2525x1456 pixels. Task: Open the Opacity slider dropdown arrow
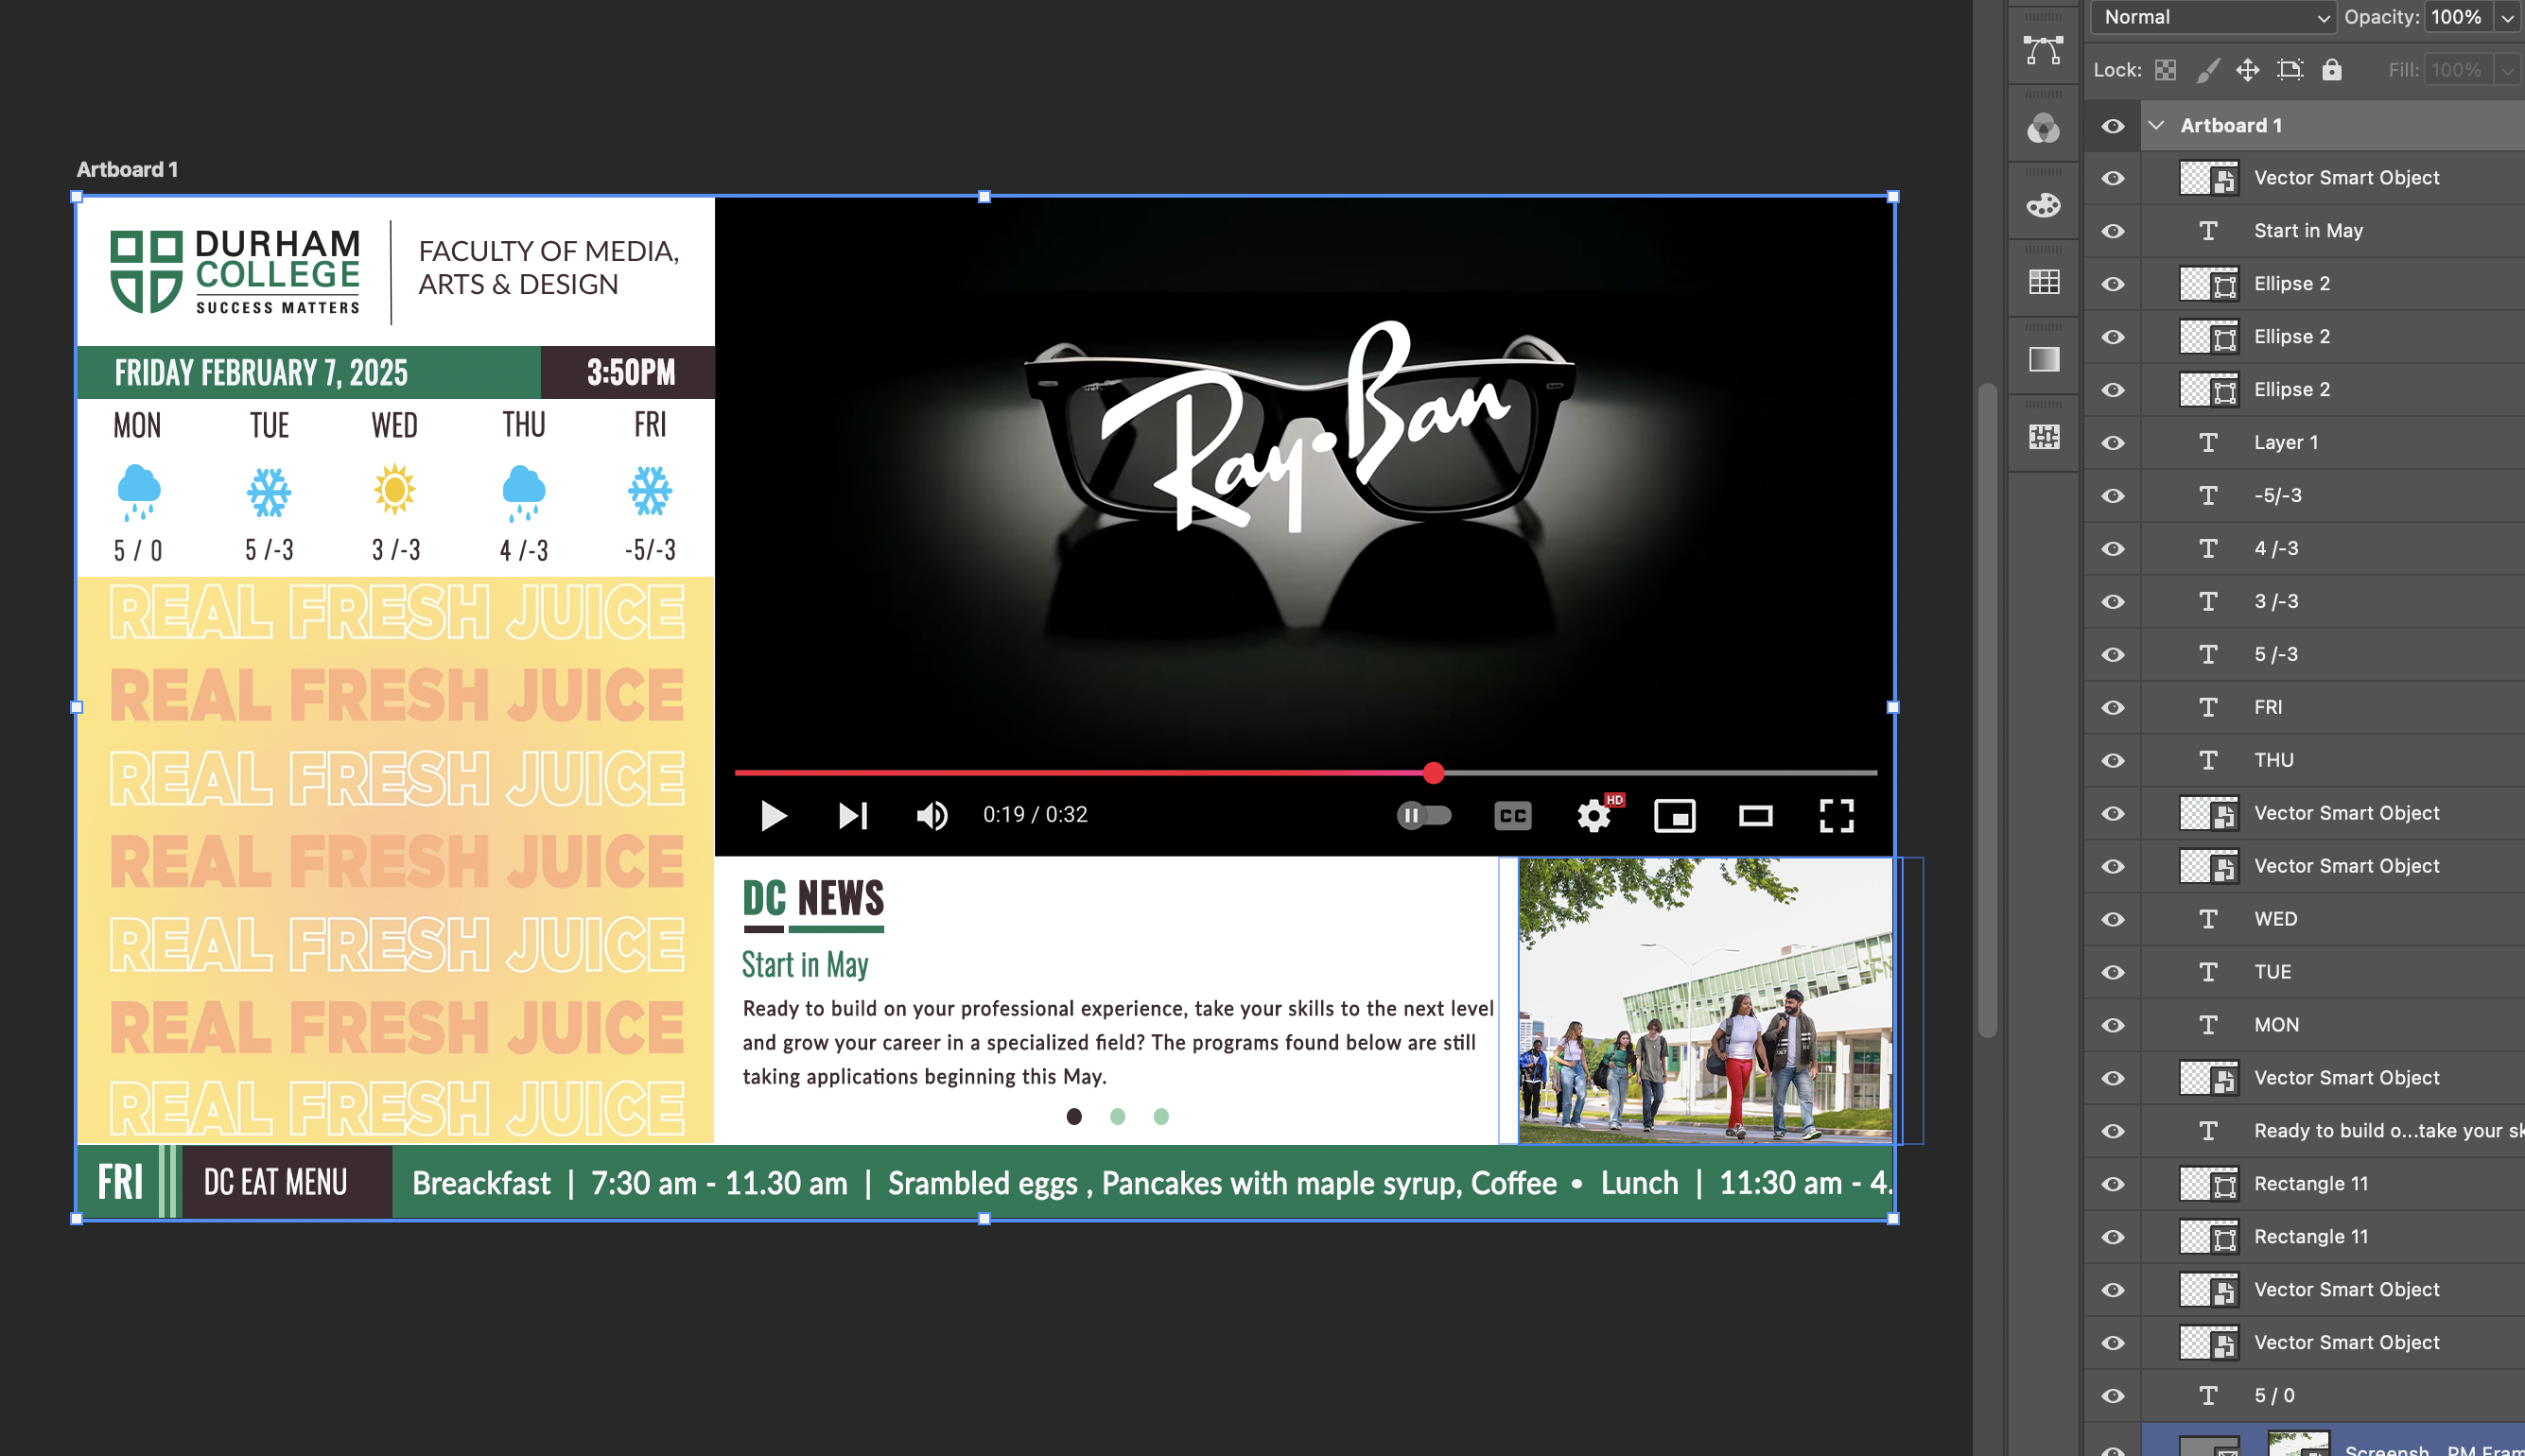click(x=2508, y=17)
